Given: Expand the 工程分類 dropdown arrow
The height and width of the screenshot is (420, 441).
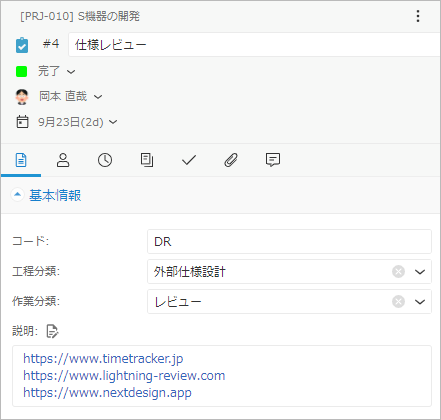Looking at the screenshot, I should coord(420,272).
